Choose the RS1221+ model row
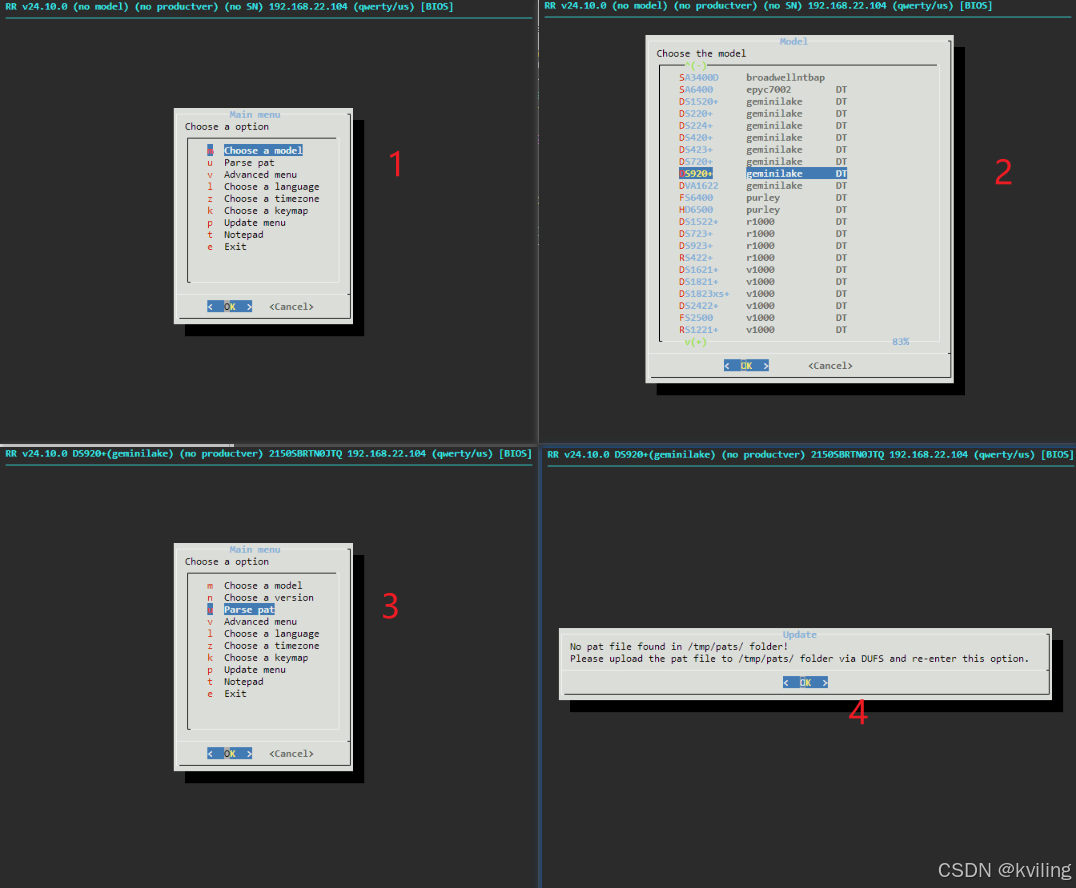1076x888 pixels. click(x=762, y=329)
